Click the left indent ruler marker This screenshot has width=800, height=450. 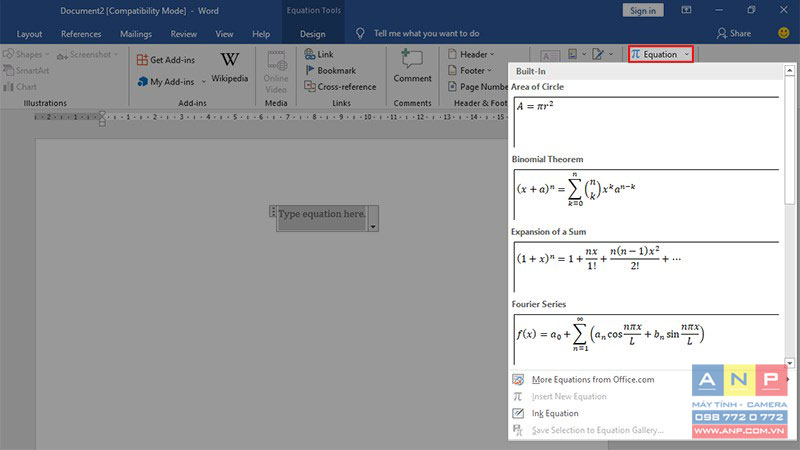click(102, 123)
